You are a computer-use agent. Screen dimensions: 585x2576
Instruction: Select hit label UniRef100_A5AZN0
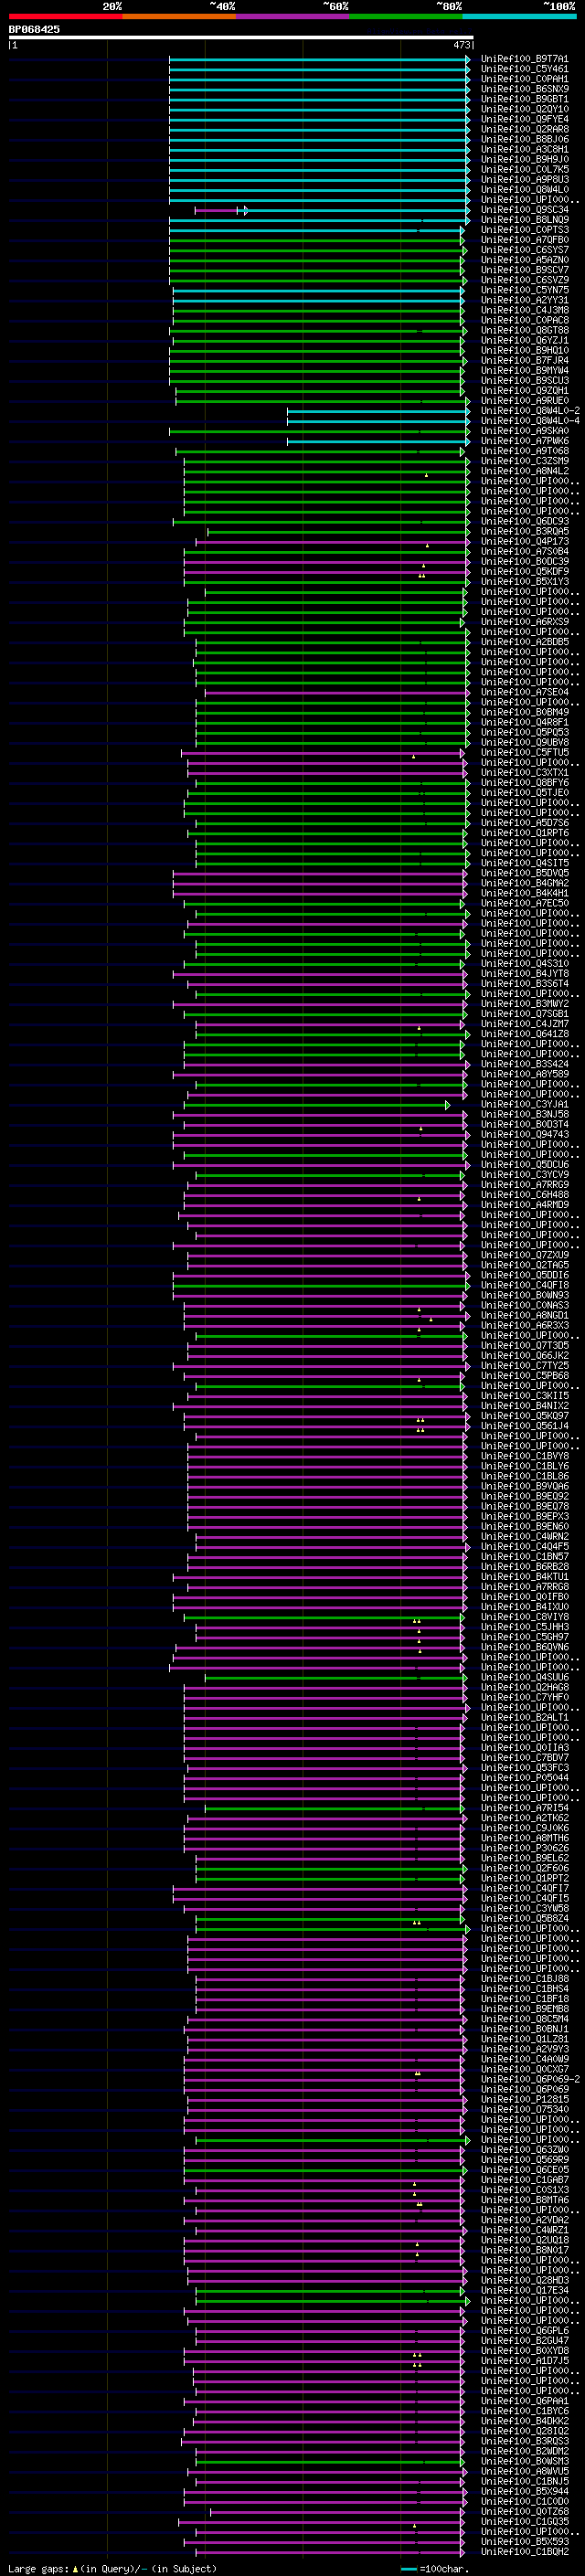[524, 260]
